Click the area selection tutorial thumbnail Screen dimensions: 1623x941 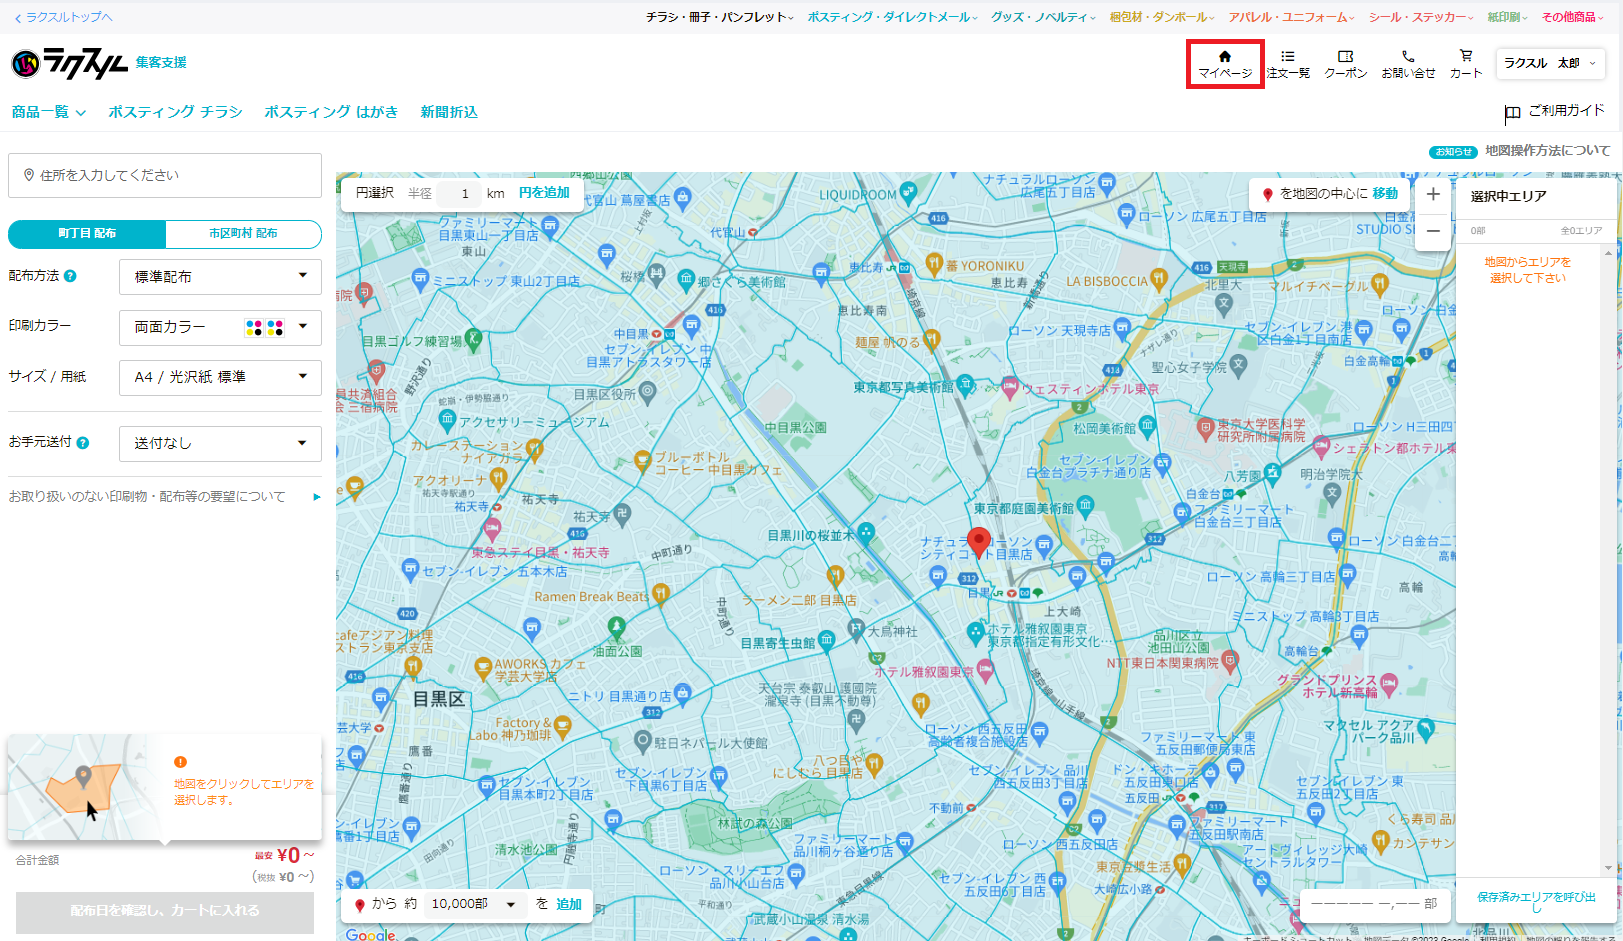84,788
